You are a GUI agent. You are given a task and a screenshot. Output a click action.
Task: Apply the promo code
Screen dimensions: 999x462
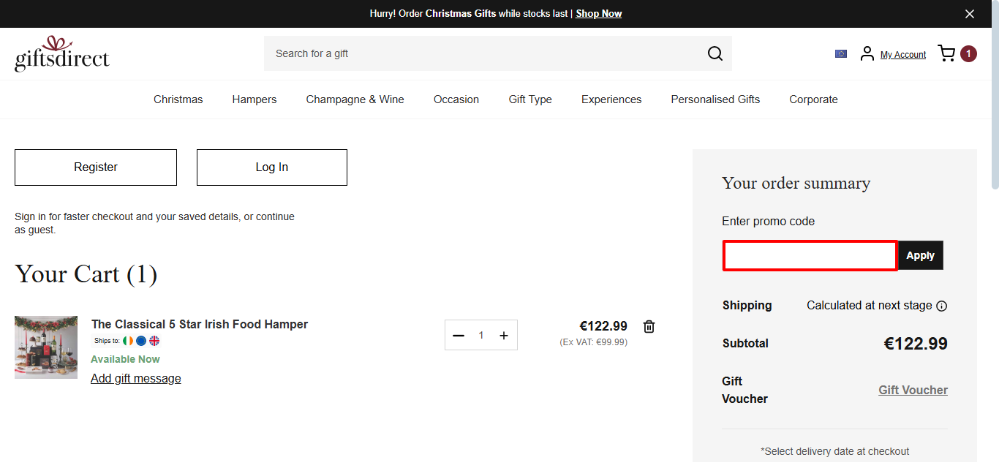point(921,256)
